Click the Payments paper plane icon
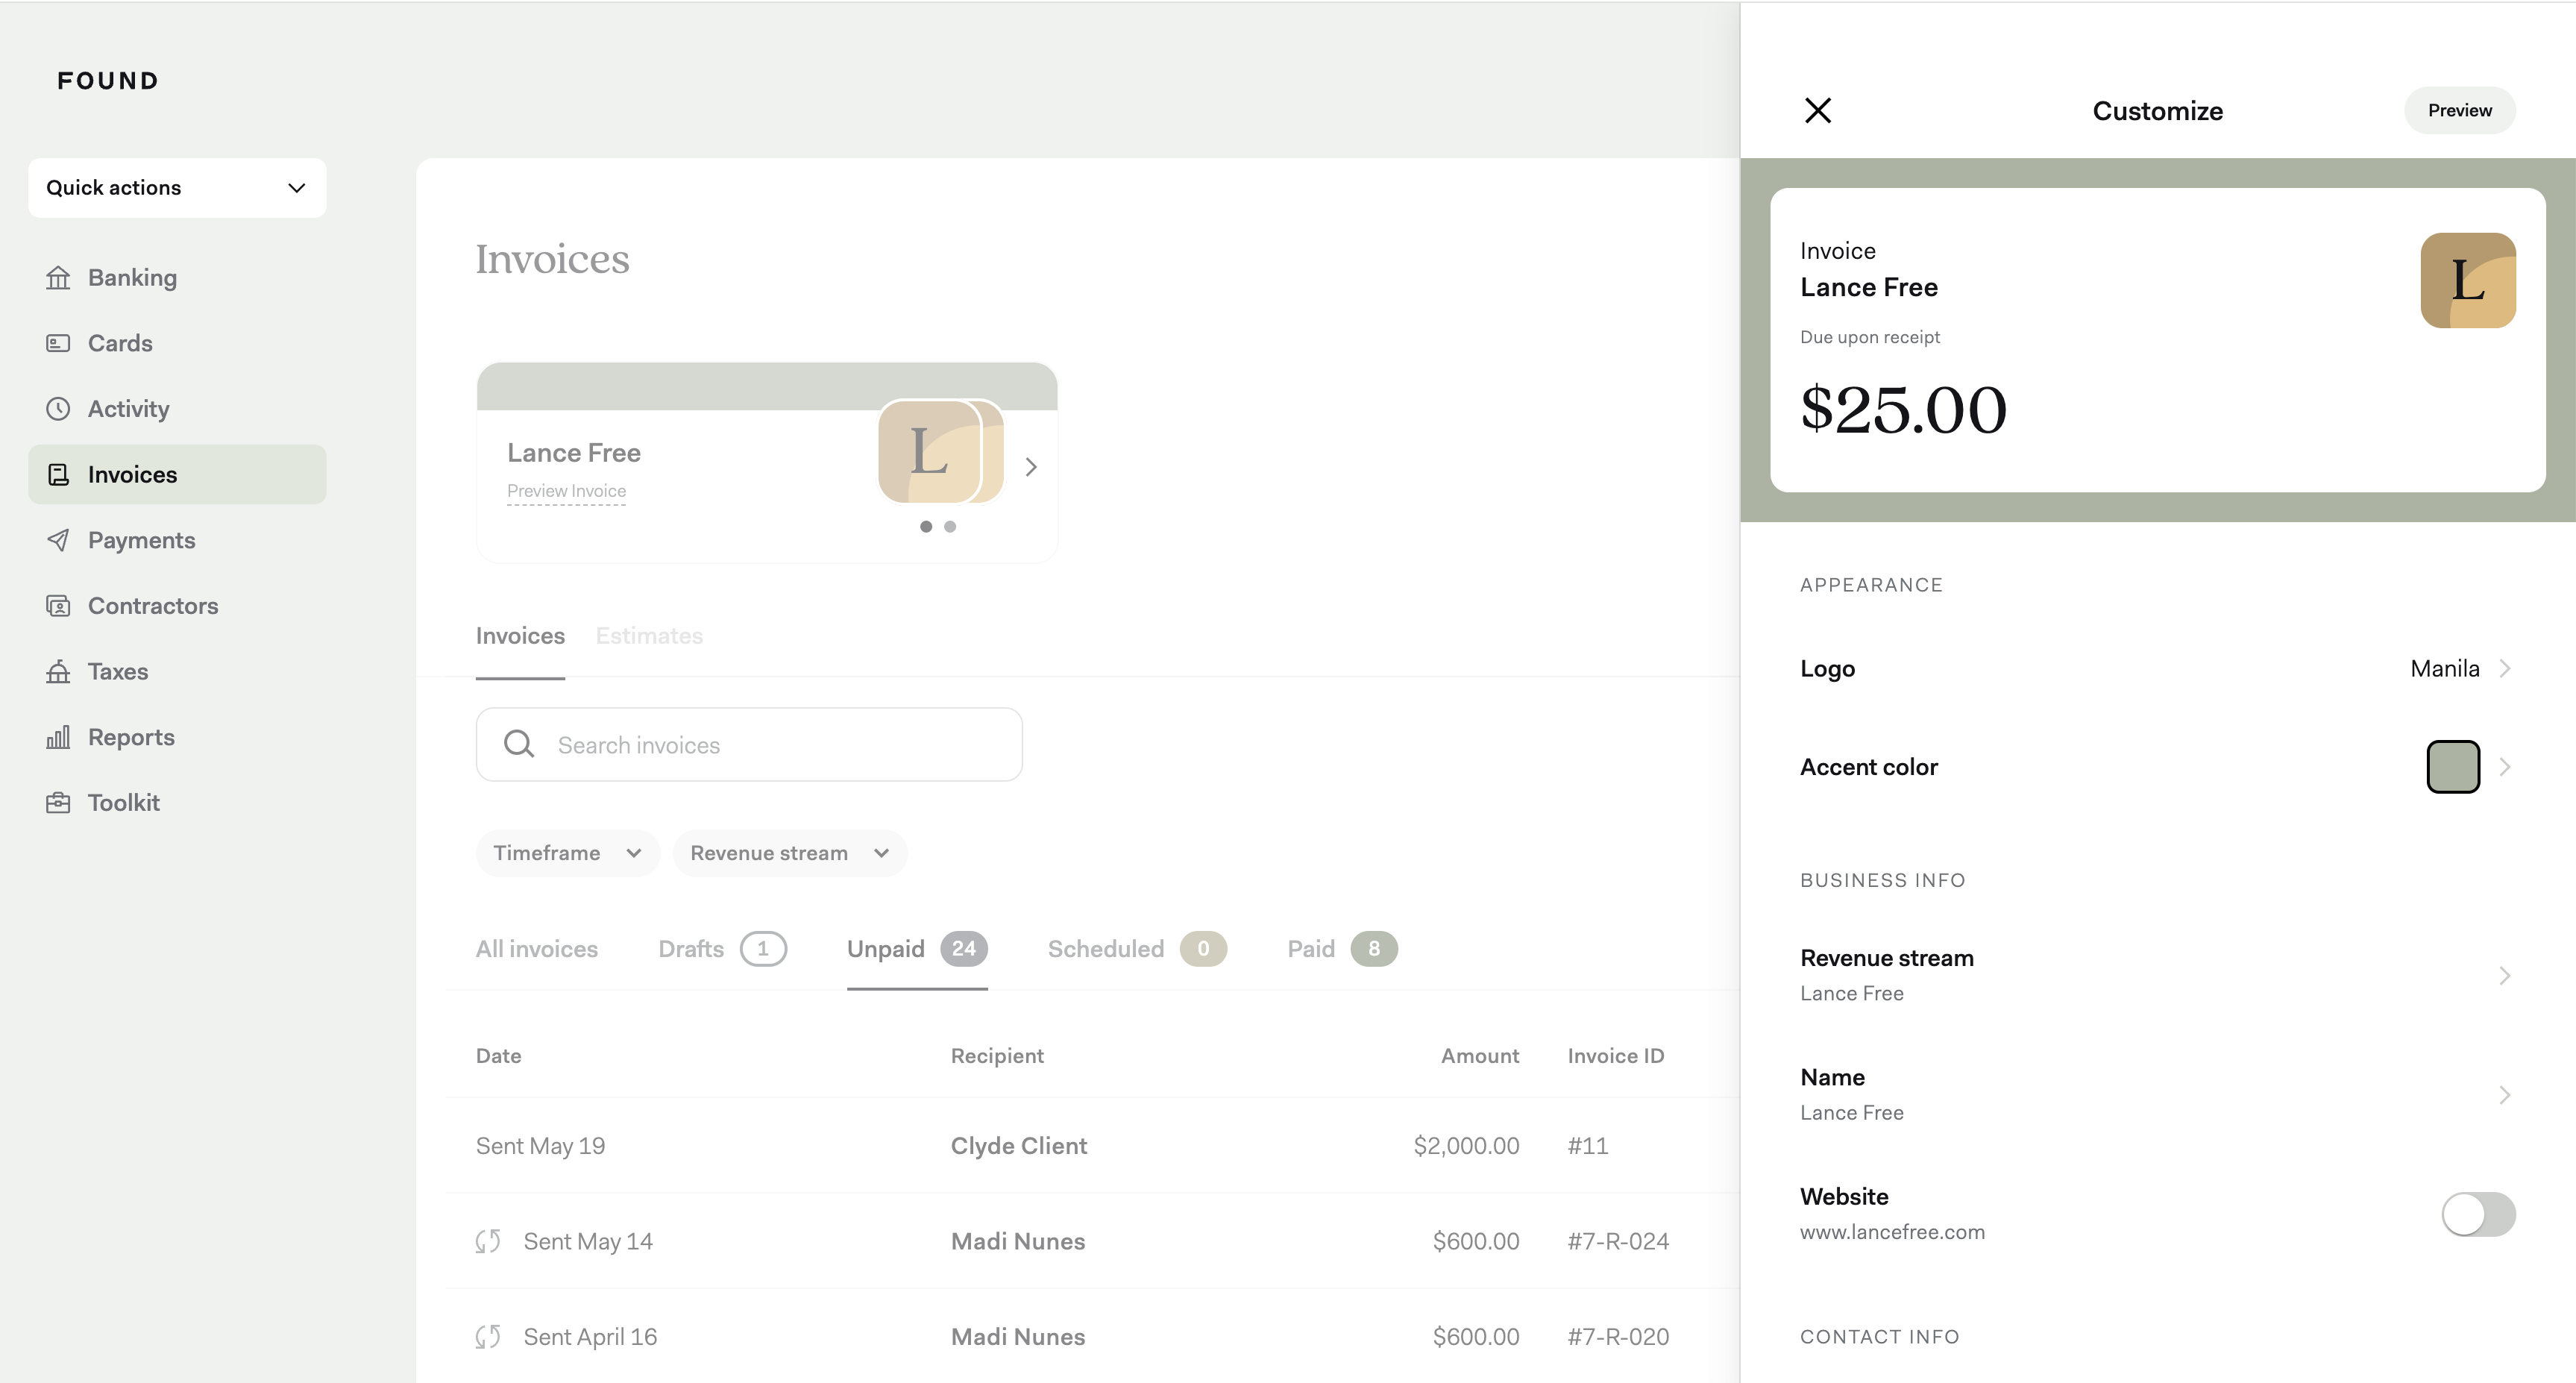Screen dimensions: 2576x1383 click(58, 540)
